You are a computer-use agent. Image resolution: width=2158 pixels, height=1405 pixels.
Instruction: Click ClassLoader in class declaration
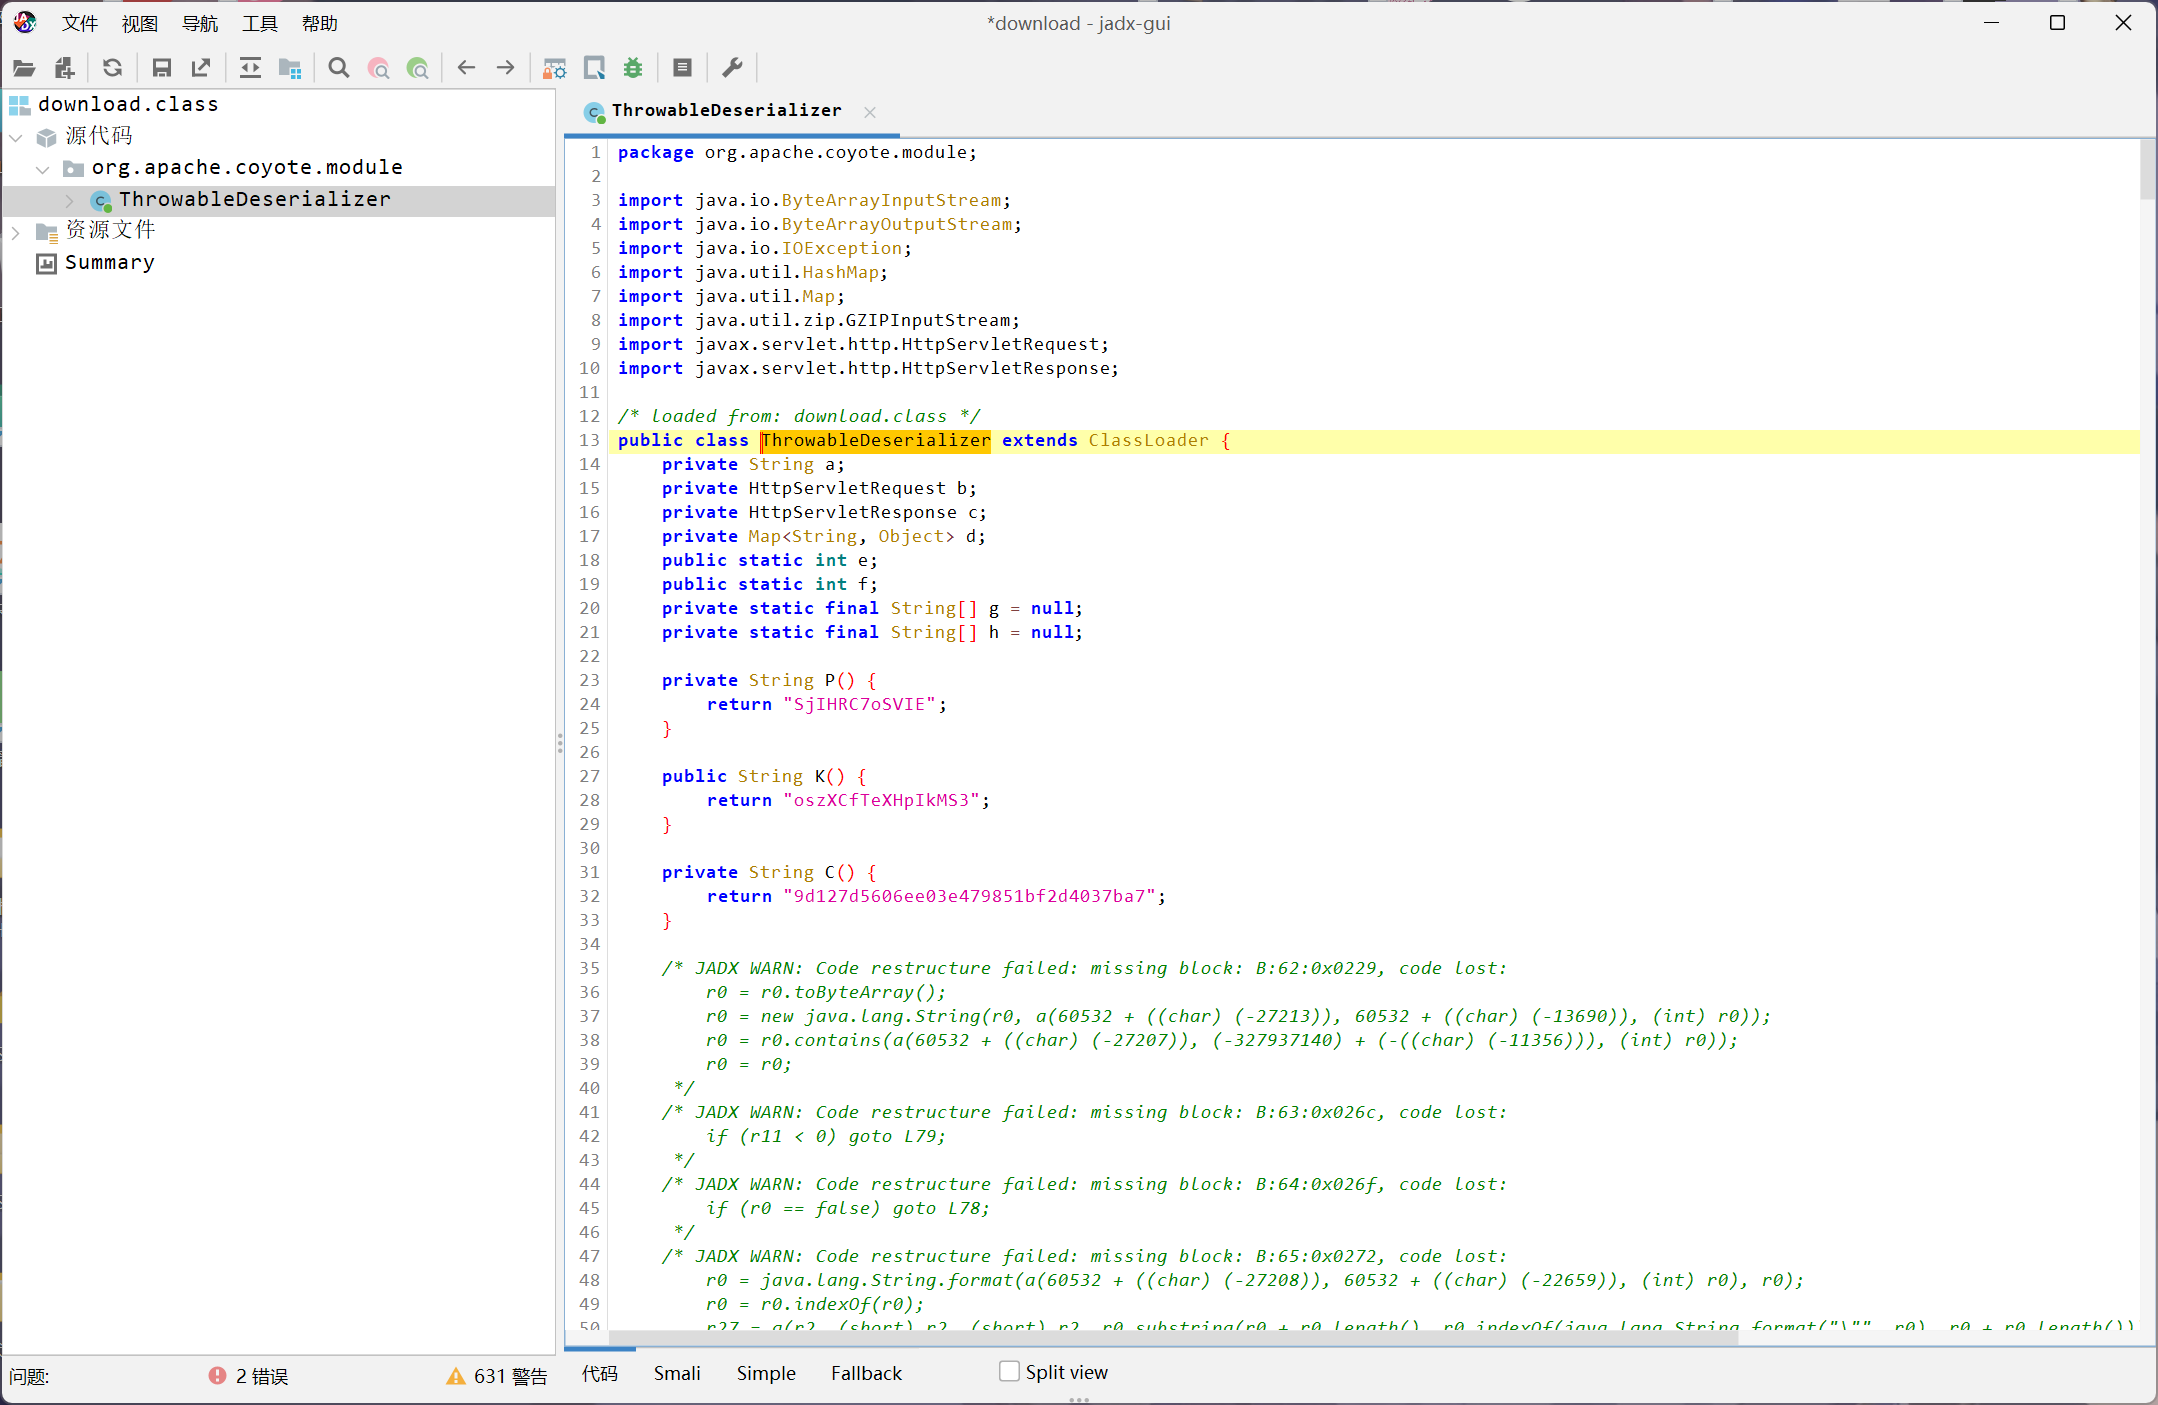(x=1148, y=440)
